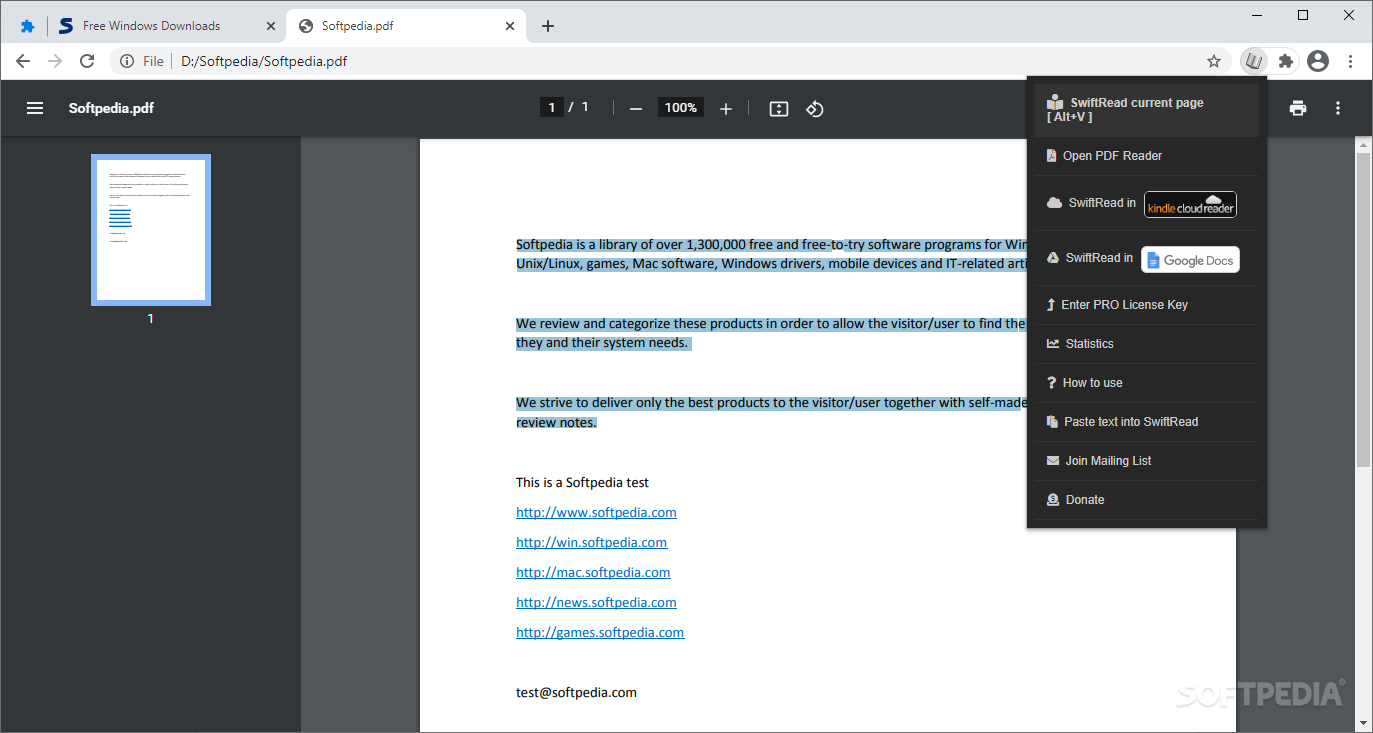This screenshot has height=733, width=1373.
Task: Click the scrollbar up arrow
Action: [1363, 145]
